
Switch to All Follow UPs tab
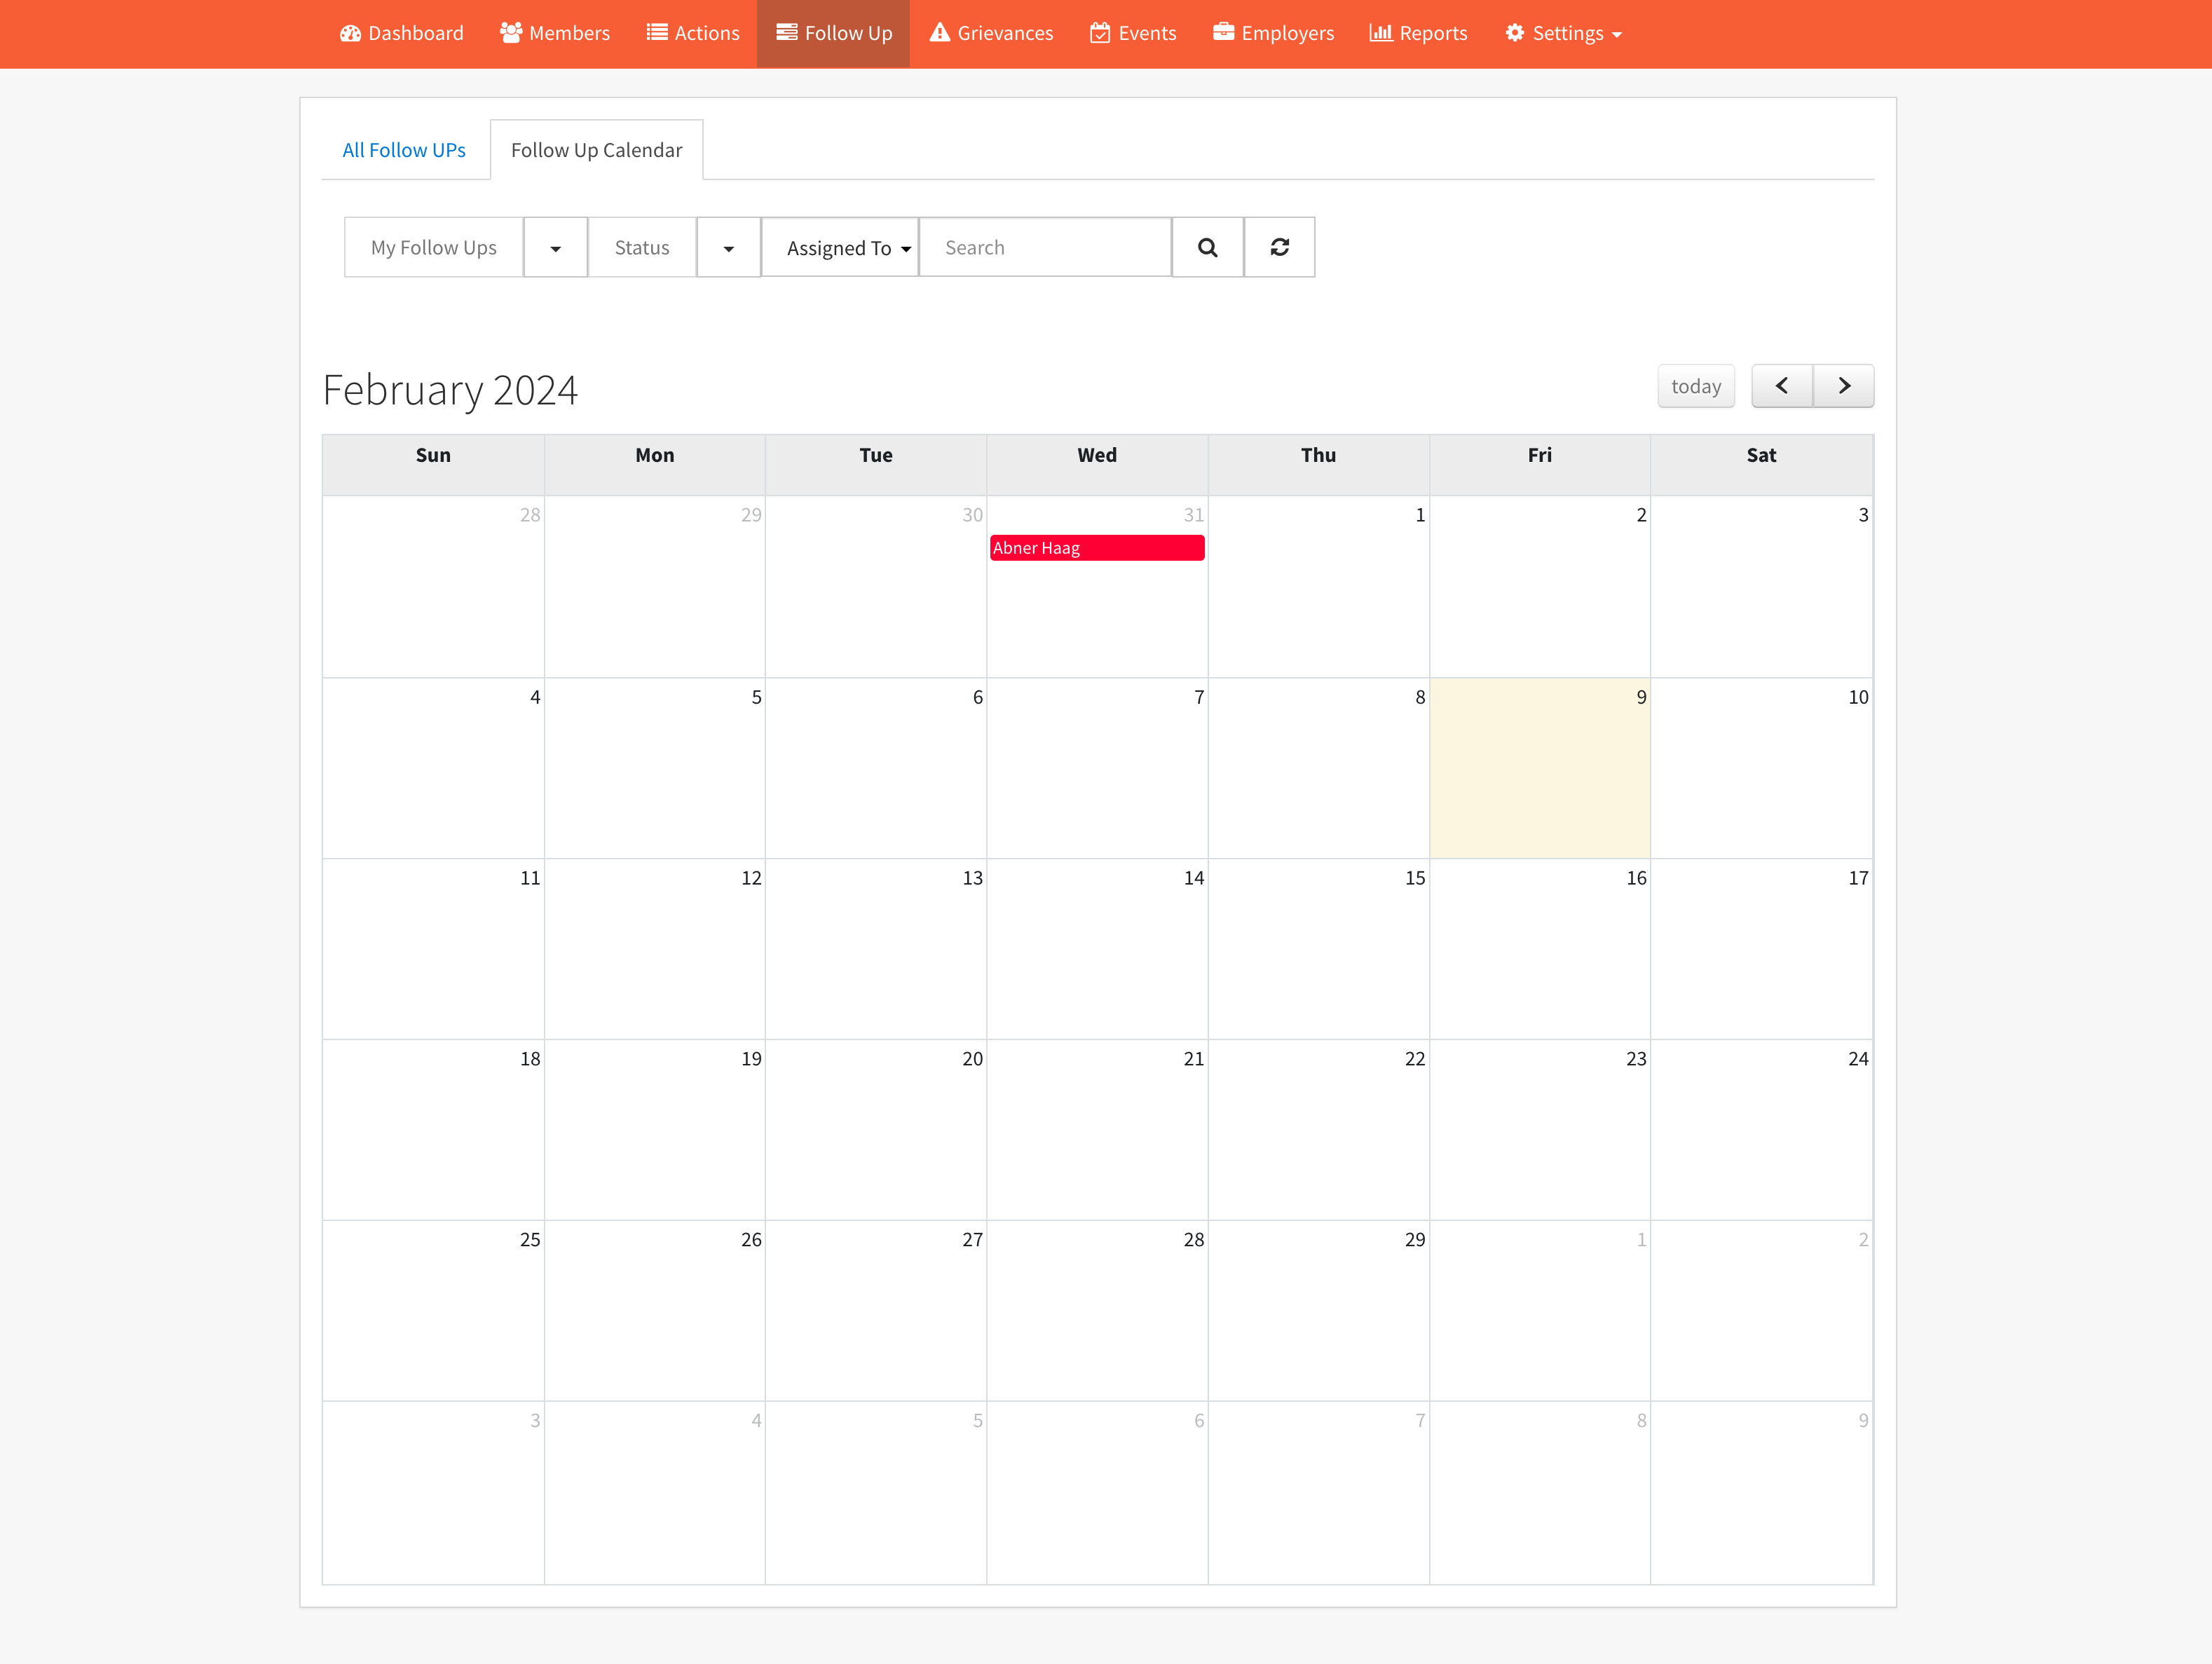[x=404, y=150]
